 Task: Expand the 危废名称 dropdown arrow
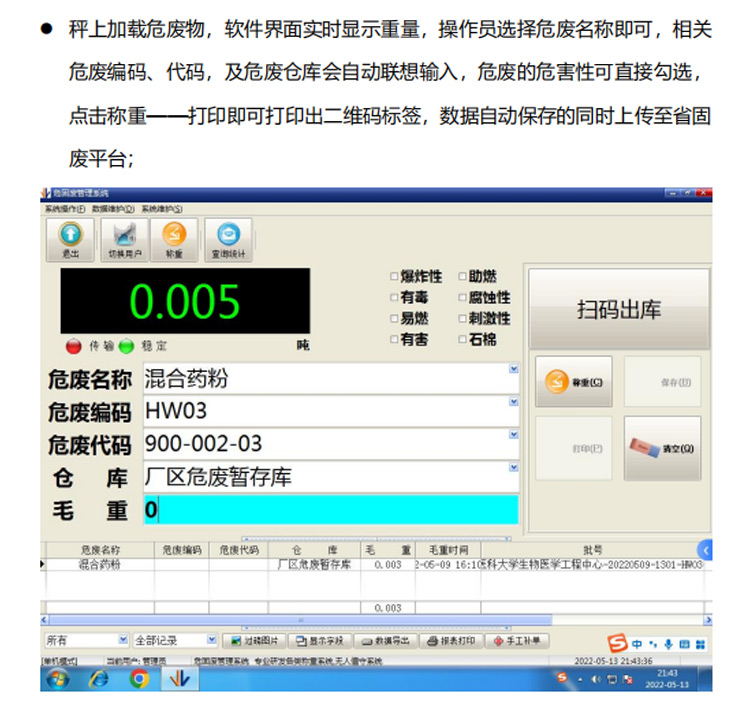pyautogui.click(x=513, y=369)
